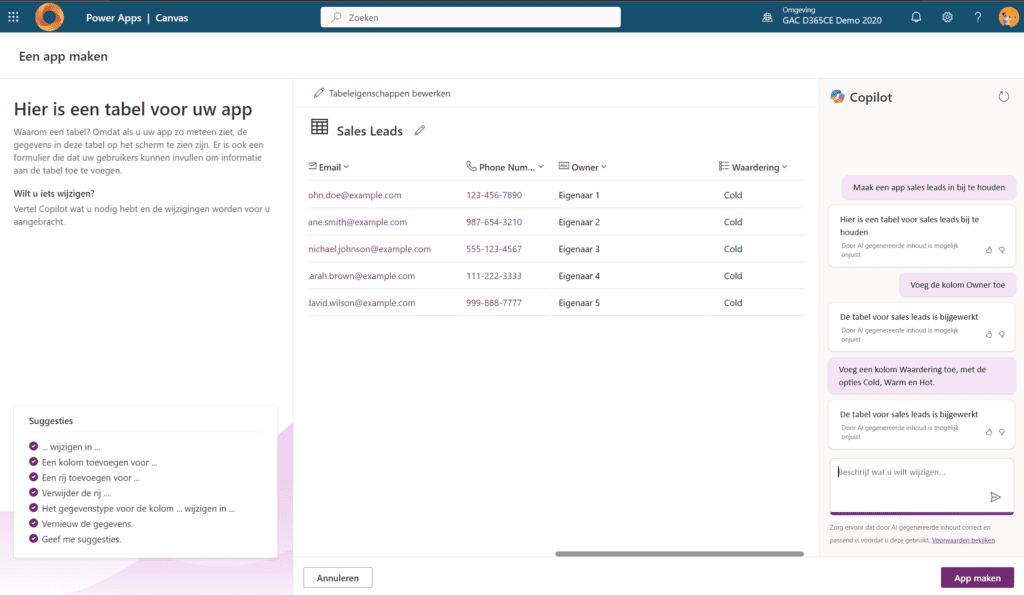Expand the Owner column dropdown
The image size is (1024, 595).
[x=603, y=167]
